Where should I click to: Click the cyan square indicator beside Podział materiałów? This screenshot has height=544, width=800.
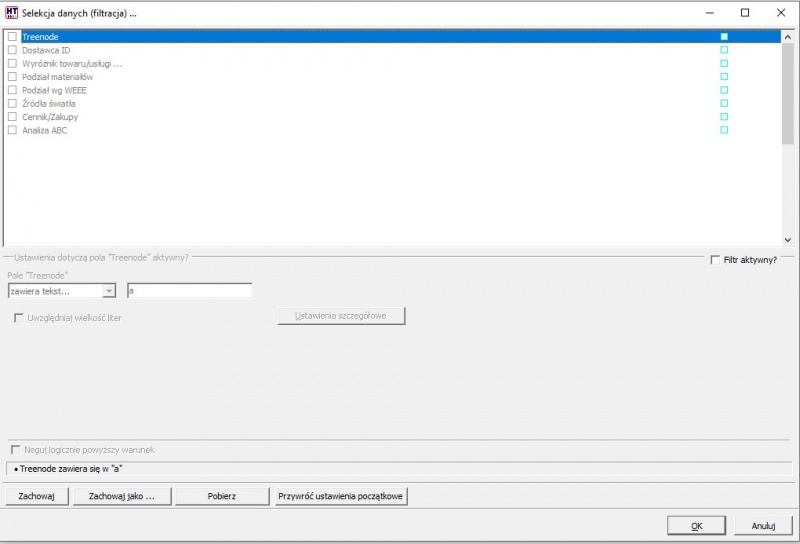point(724,77)
